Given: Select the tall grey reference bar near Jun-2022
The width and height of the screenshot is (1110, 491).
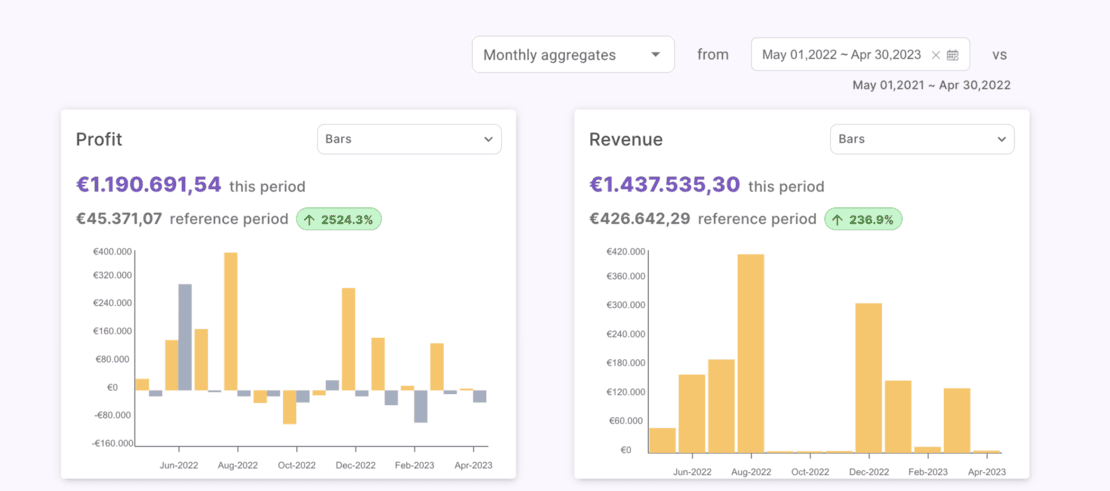Looking at the screenshot, I should pyautogui.click(x=185, y=337).
